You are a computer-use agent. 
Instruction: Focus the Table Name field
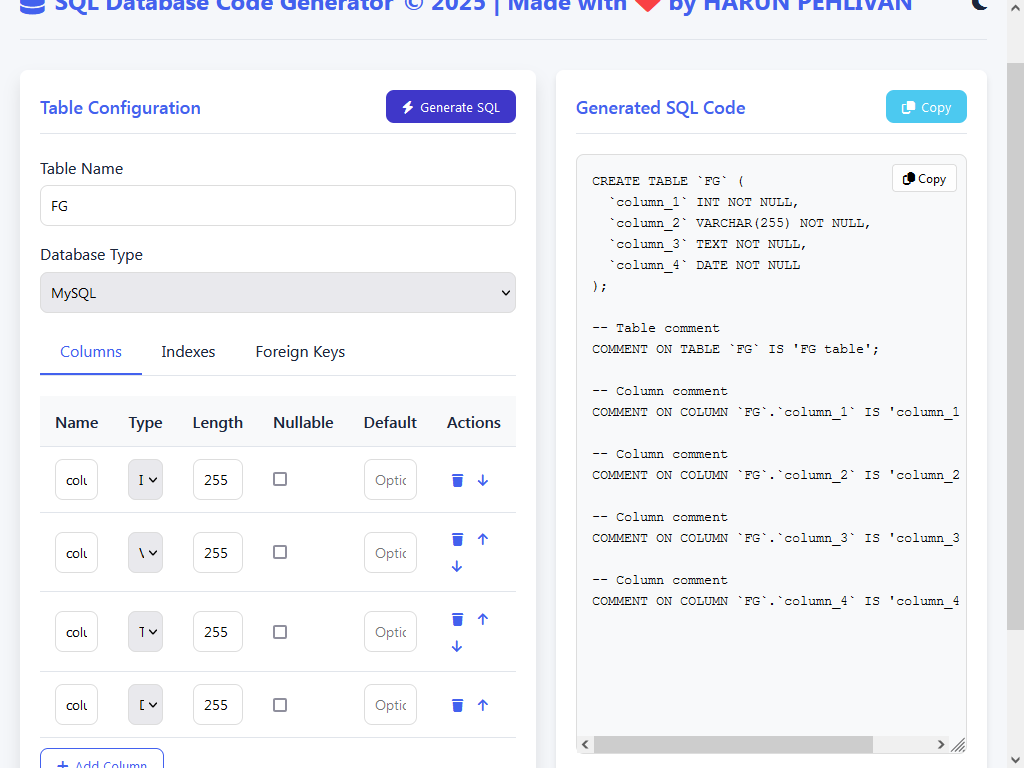pos(278,206)
